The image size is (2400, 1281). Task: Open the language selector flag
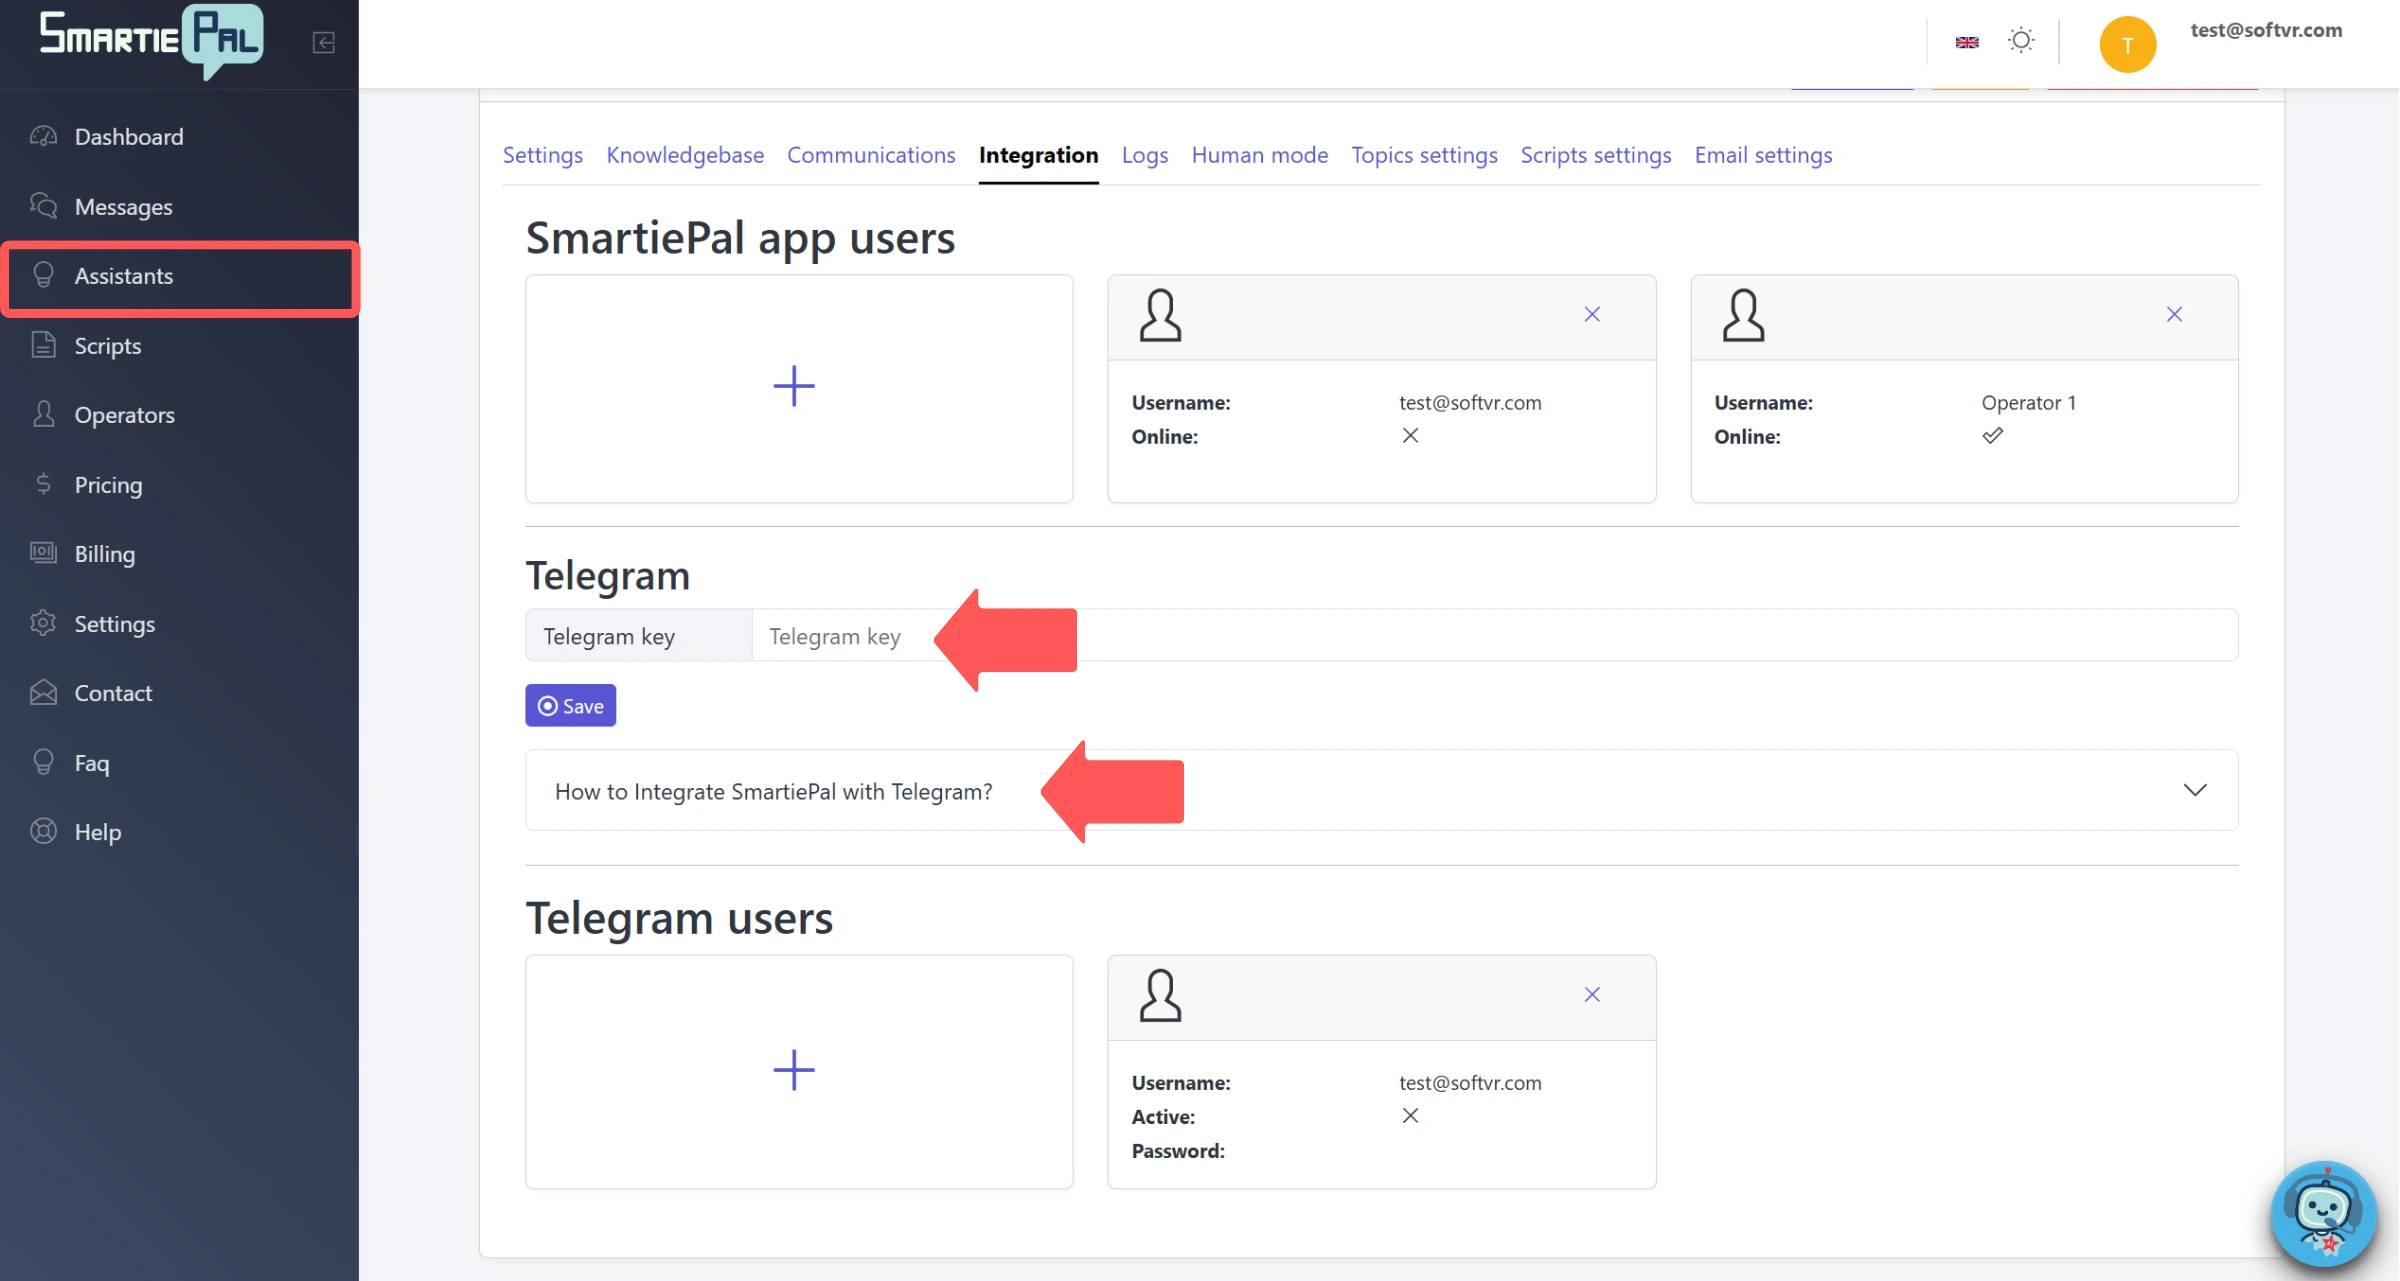coord(1966,42)
